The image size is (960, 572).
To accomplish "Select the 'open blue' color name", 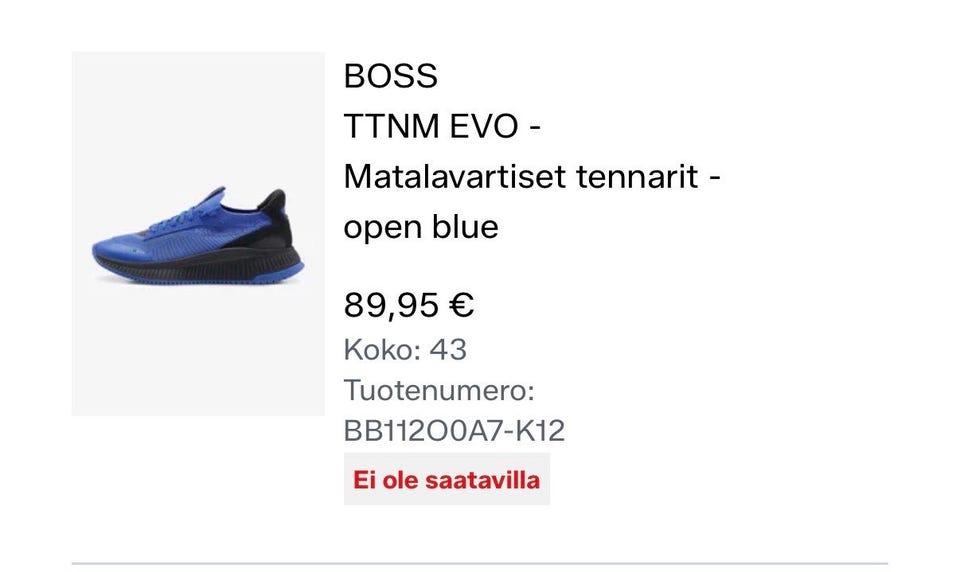I will tap(421, 227).
